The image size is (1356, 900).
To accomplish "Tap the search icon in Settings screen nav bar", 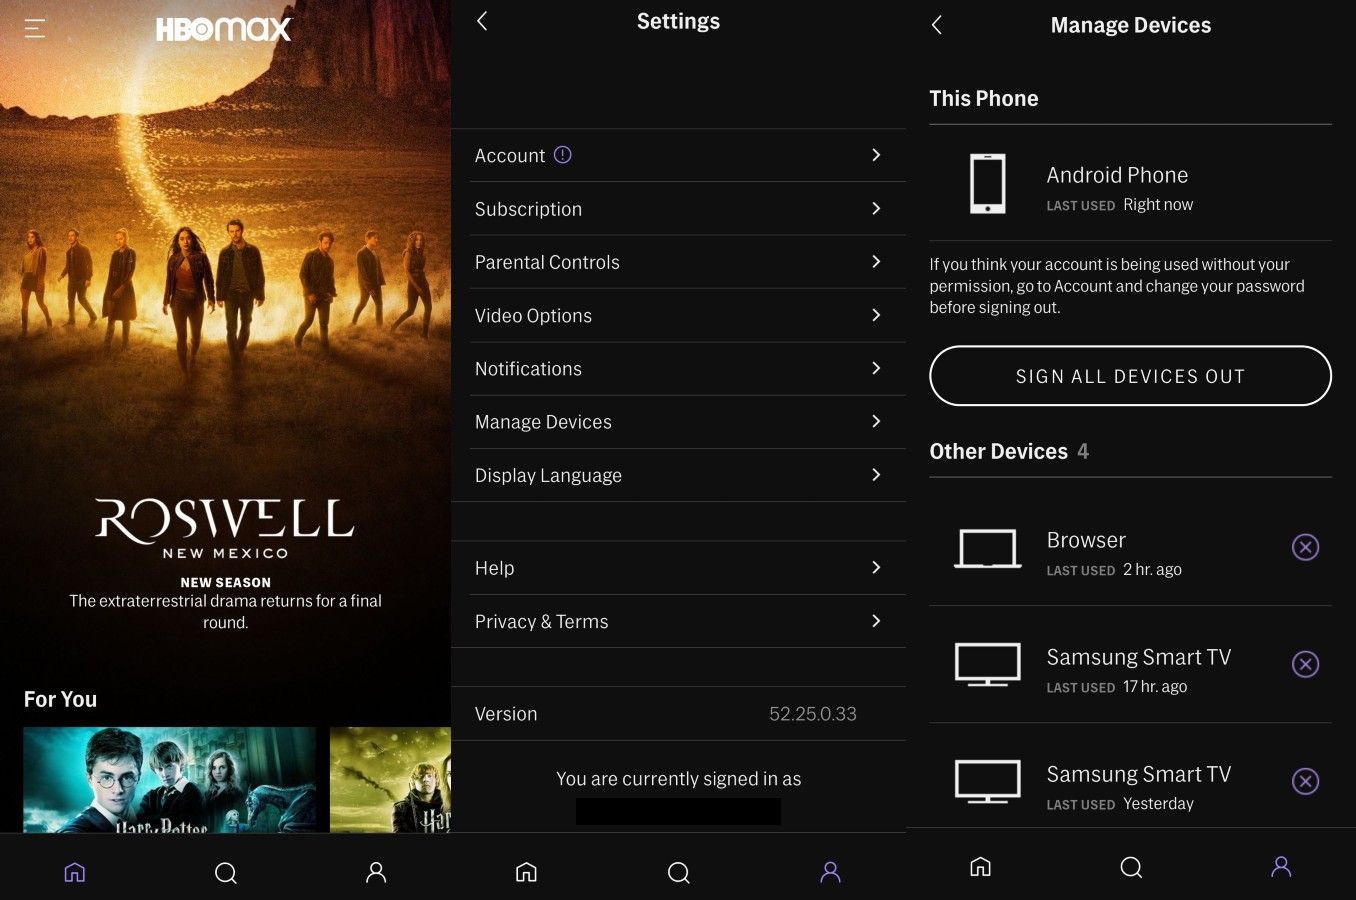I will (x=678, y=873).
